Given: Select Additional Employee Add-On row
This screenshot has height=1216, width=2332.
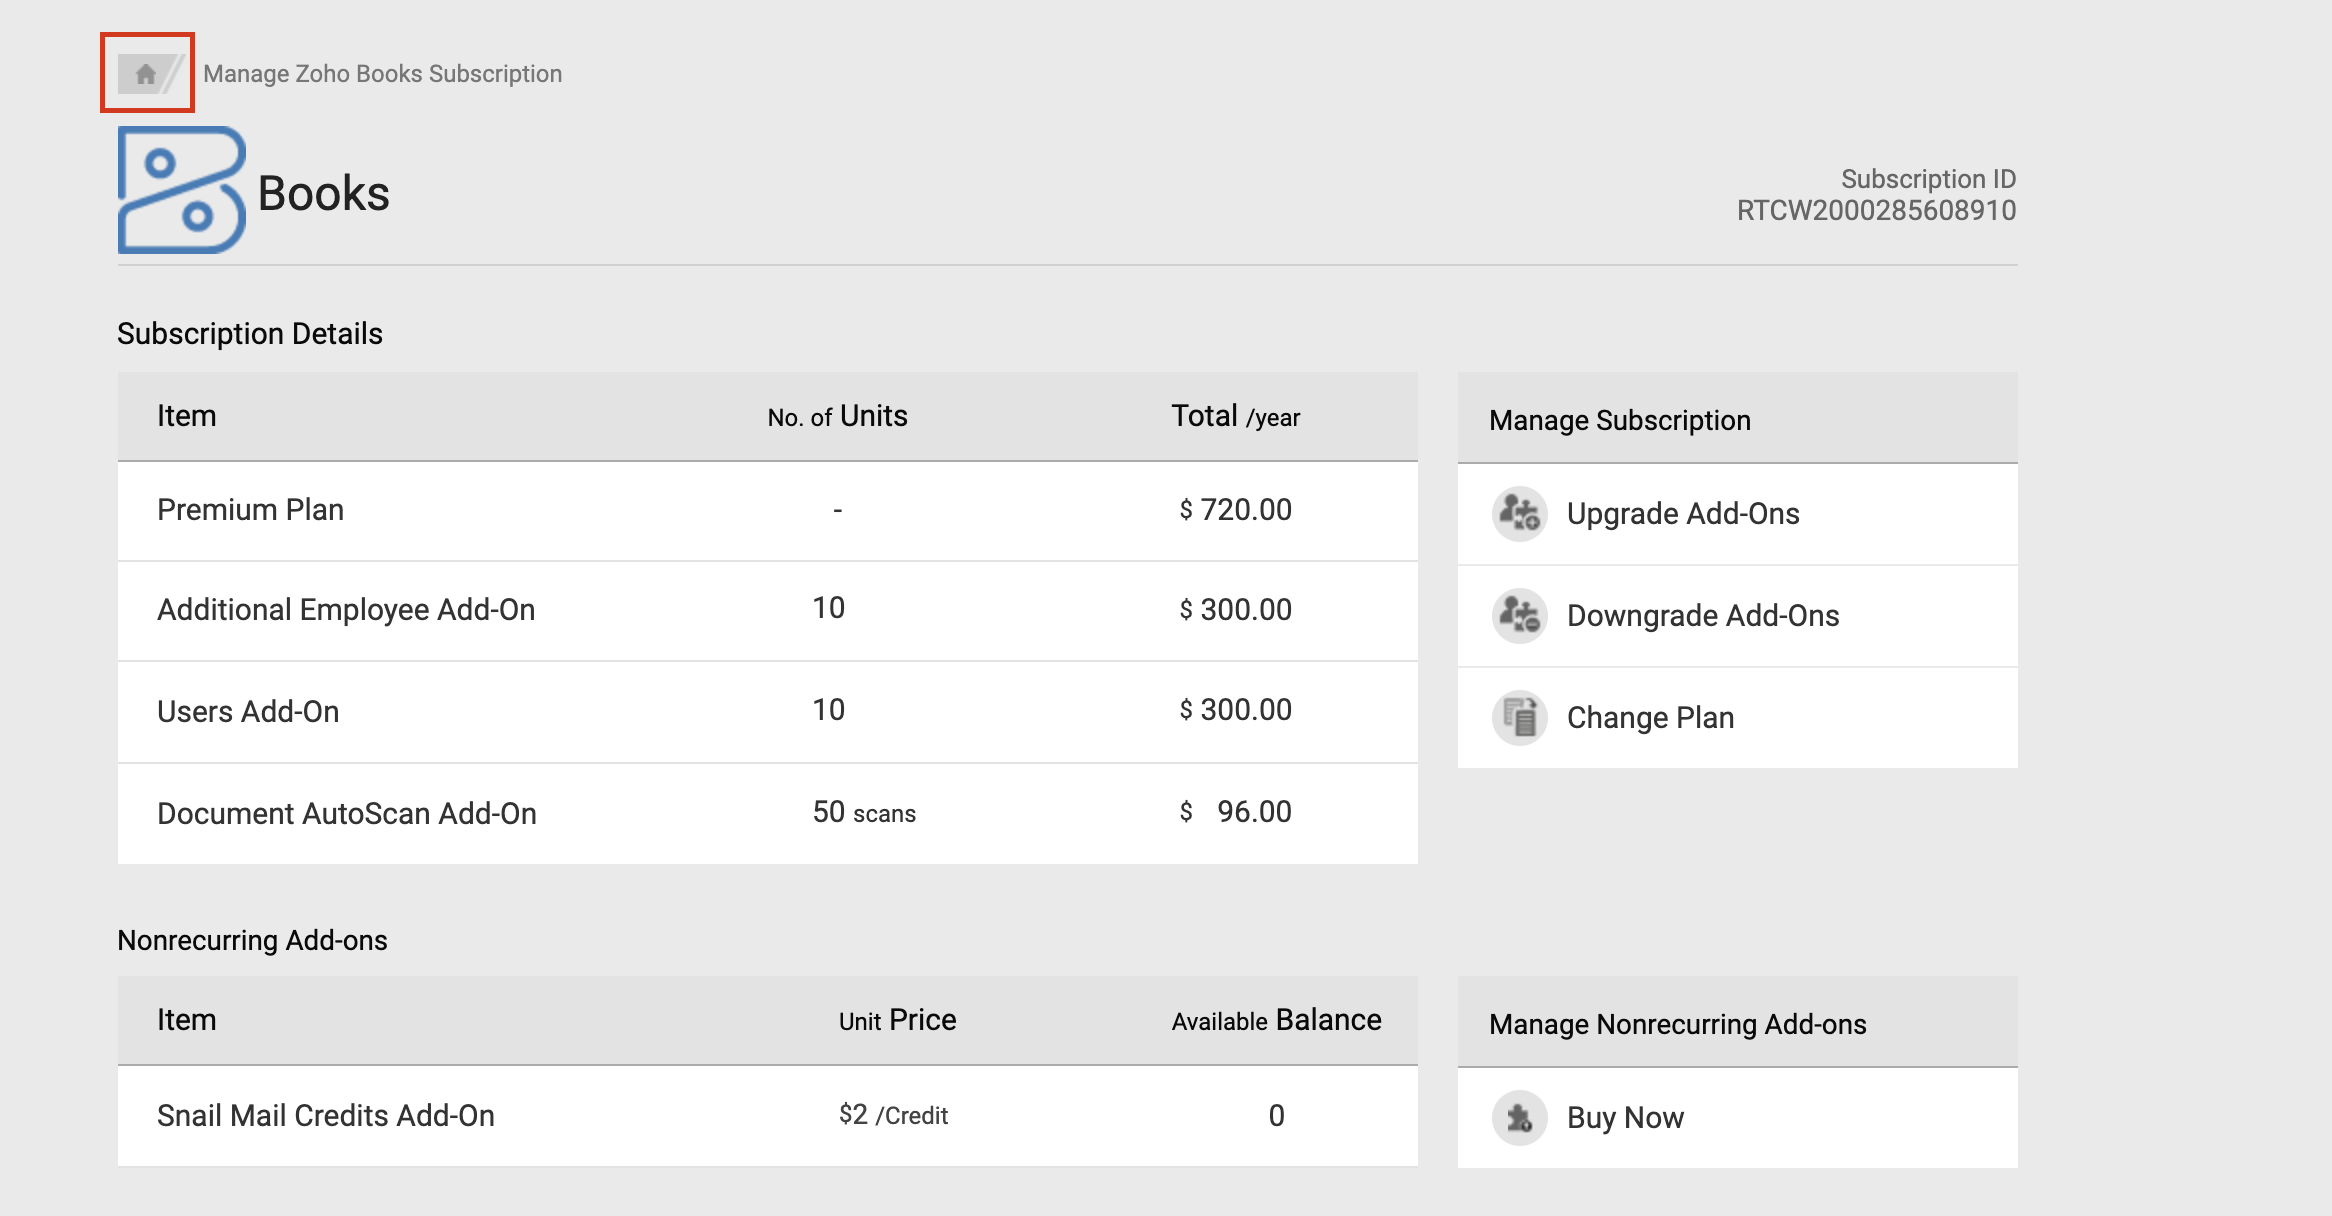Looking at the screenshot, I should point(346,610).
